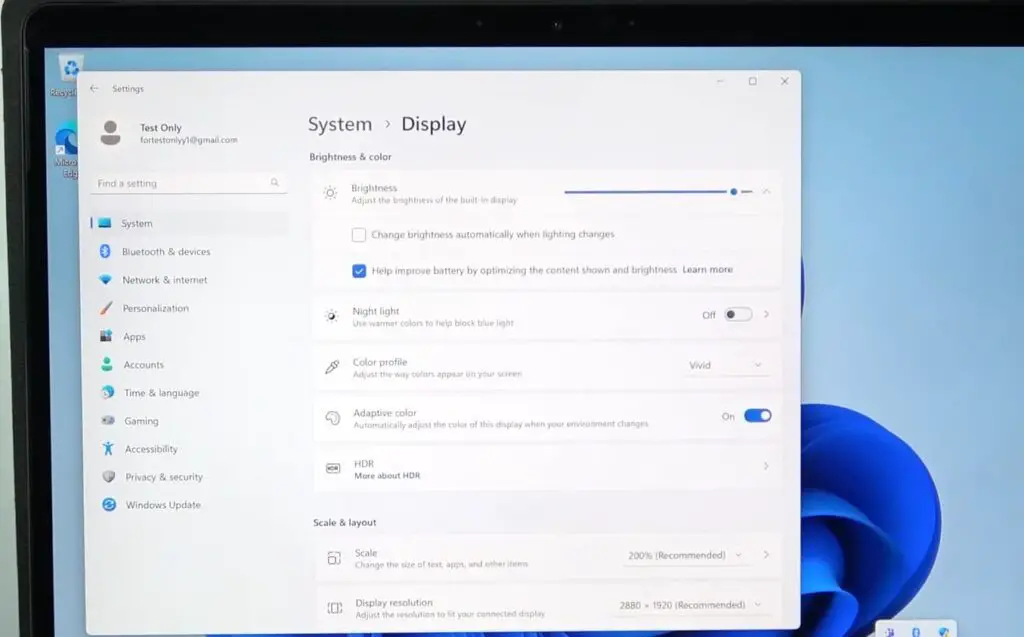Select System in the settings sidebar
The width and height of the screenshot is (1024, 637).
point(104,222)
